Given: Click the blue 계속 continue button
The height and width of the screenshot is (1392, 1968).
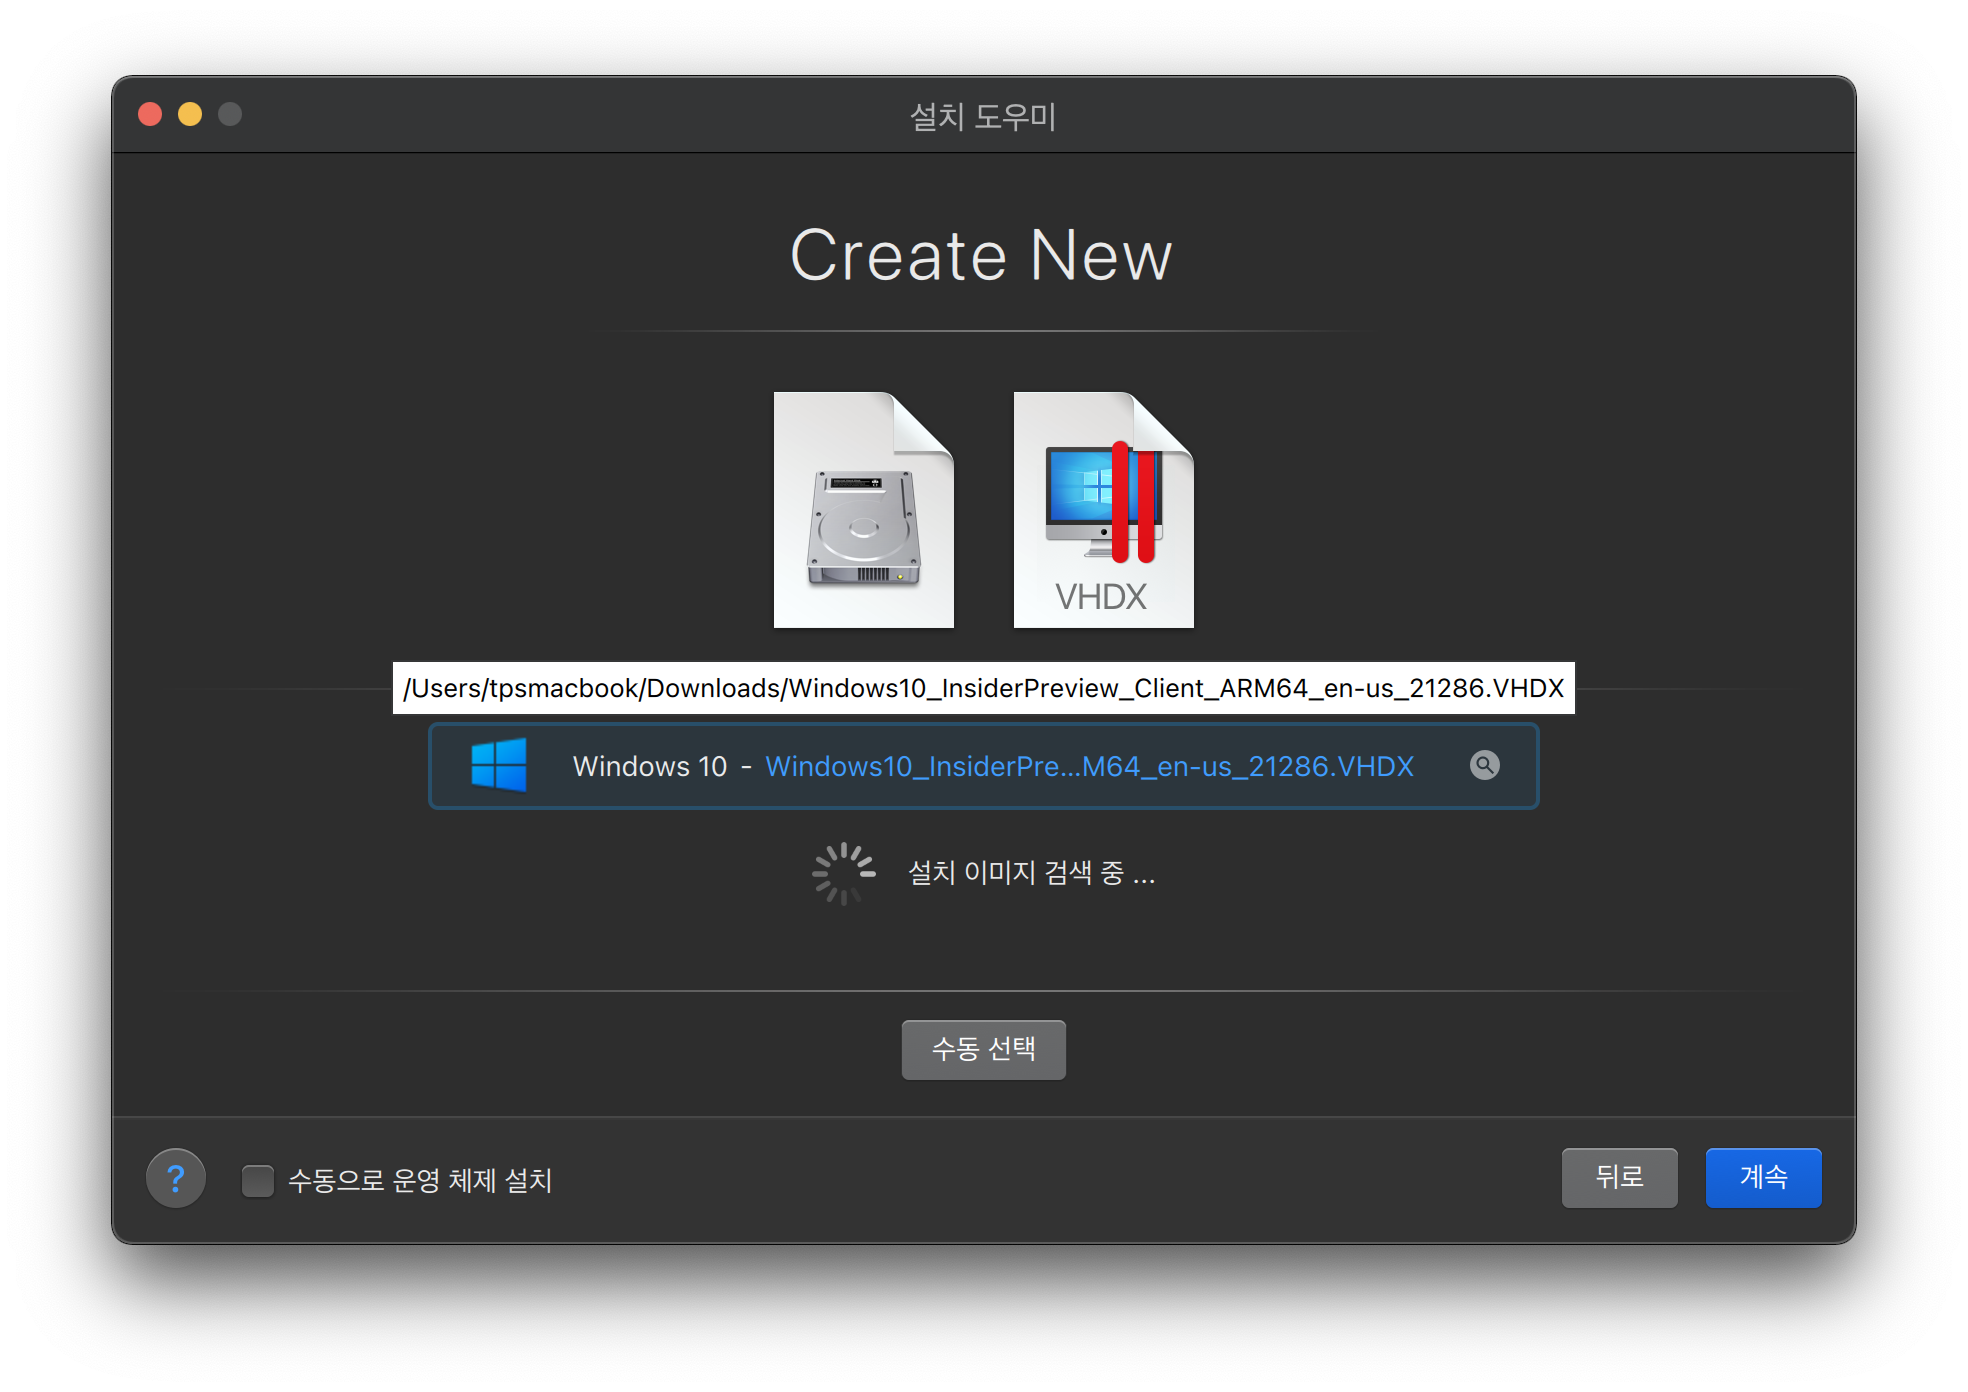Looking at the screenshot, I should 1763,1177.
